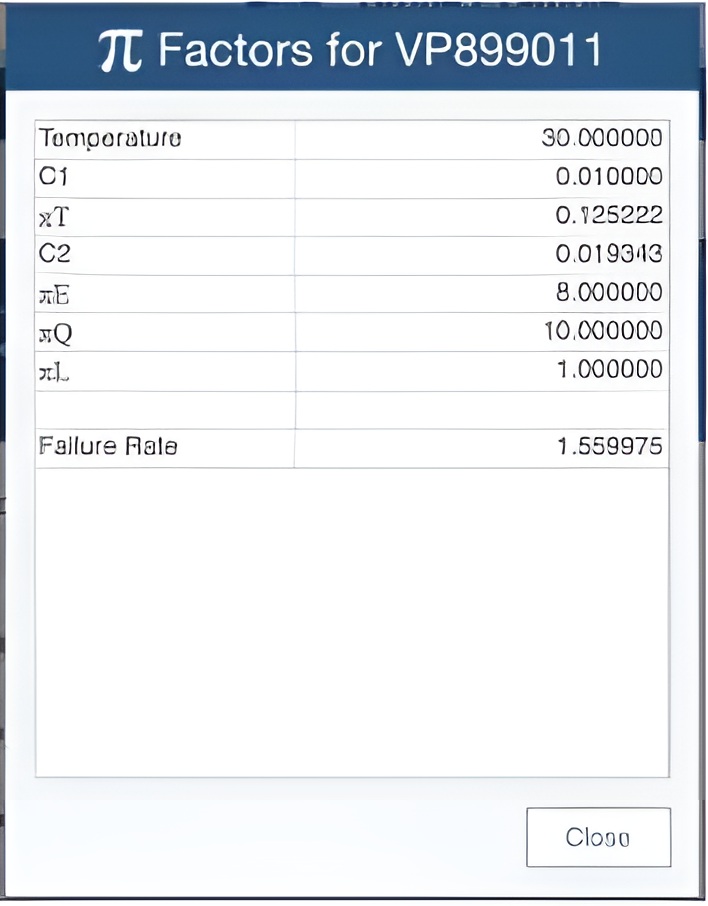Click the πE value 8.000000

(609, 292)
